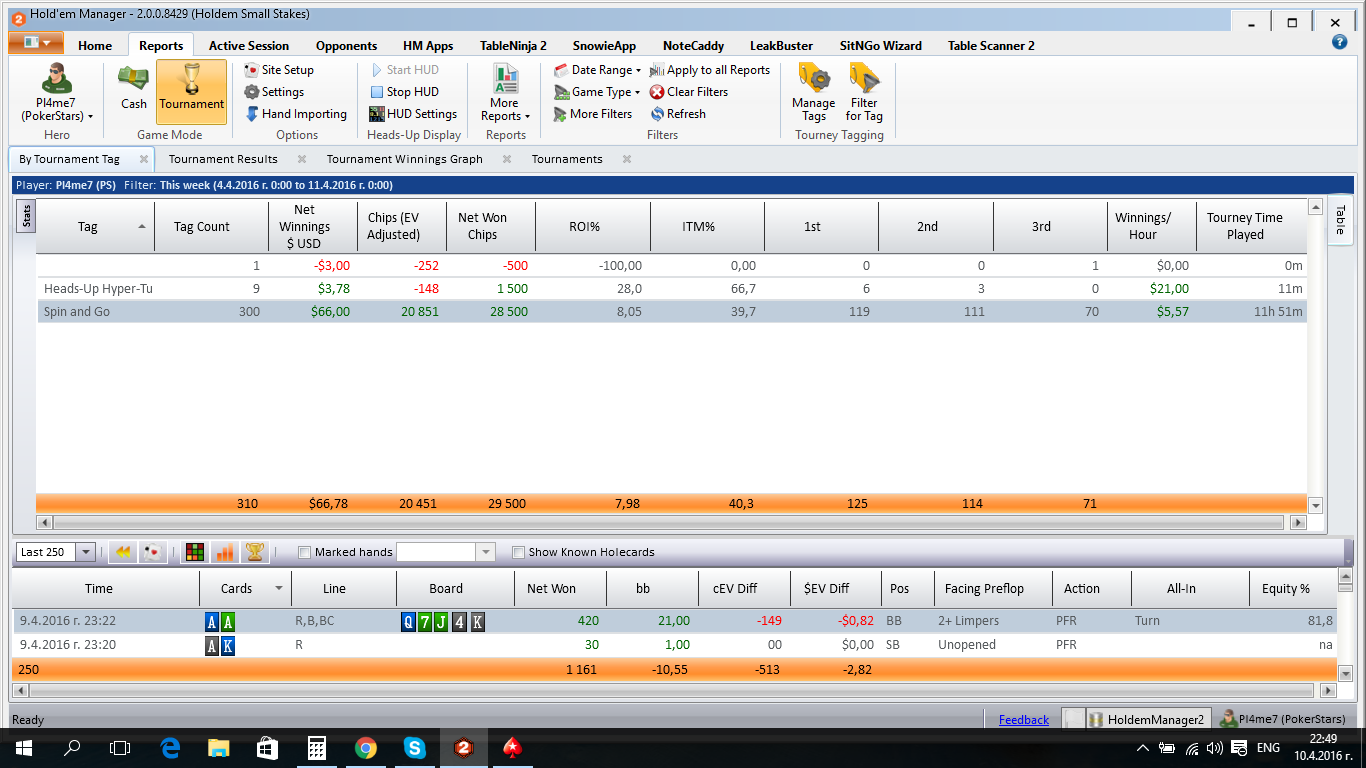Open Site Setup options
1366x768 pixels.
pyautogui.click(x=279, y=70)
